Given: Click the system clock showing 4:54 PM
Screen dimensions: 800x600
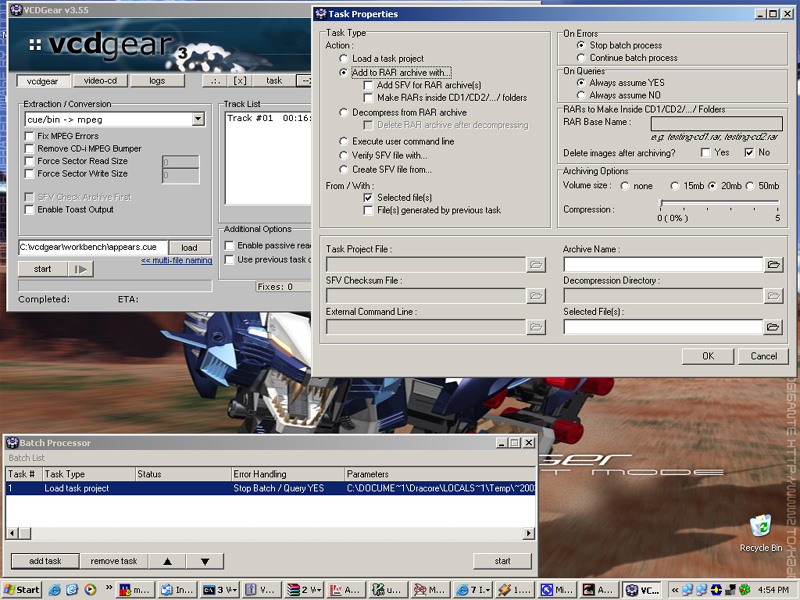Looking at the screenshot, I should click(x=773, y=590).
